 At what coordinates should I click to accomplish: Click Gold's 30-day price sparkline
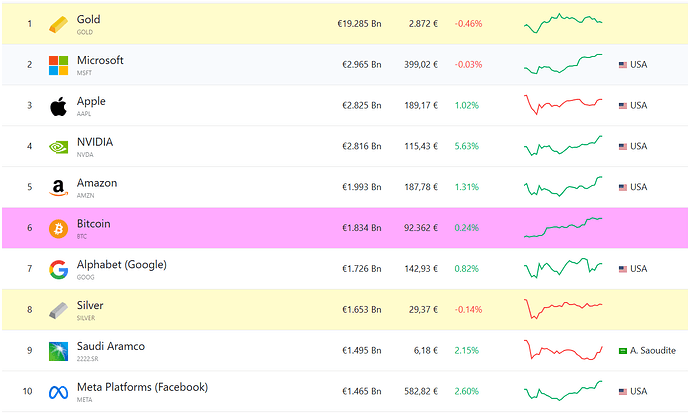click(x=563, y=23)
